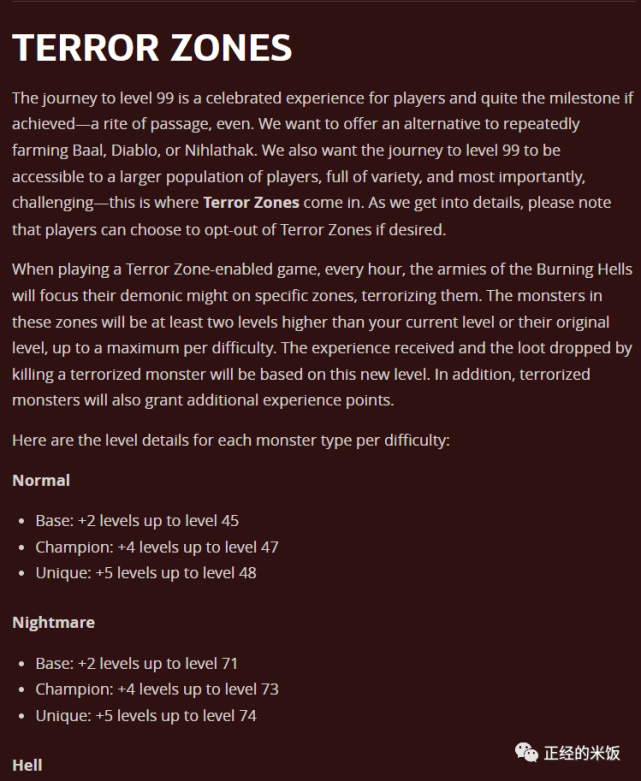Click the Unique up to level 48 line
Viewport: 641px width, 781px height.
click(146, 573)
